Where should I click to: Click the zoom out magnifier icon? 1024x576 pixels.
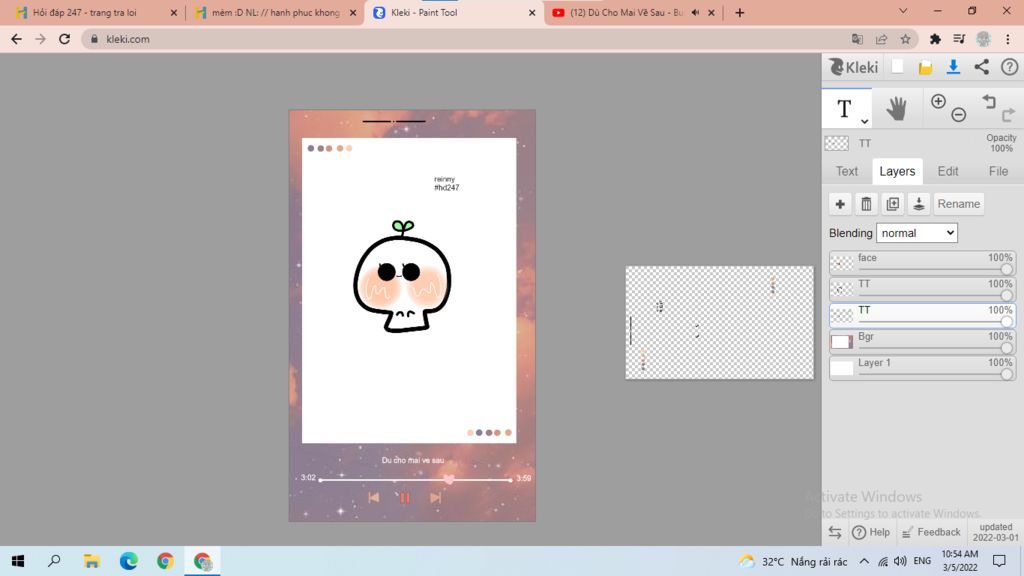pyautogui.click(x=958, y=115)
